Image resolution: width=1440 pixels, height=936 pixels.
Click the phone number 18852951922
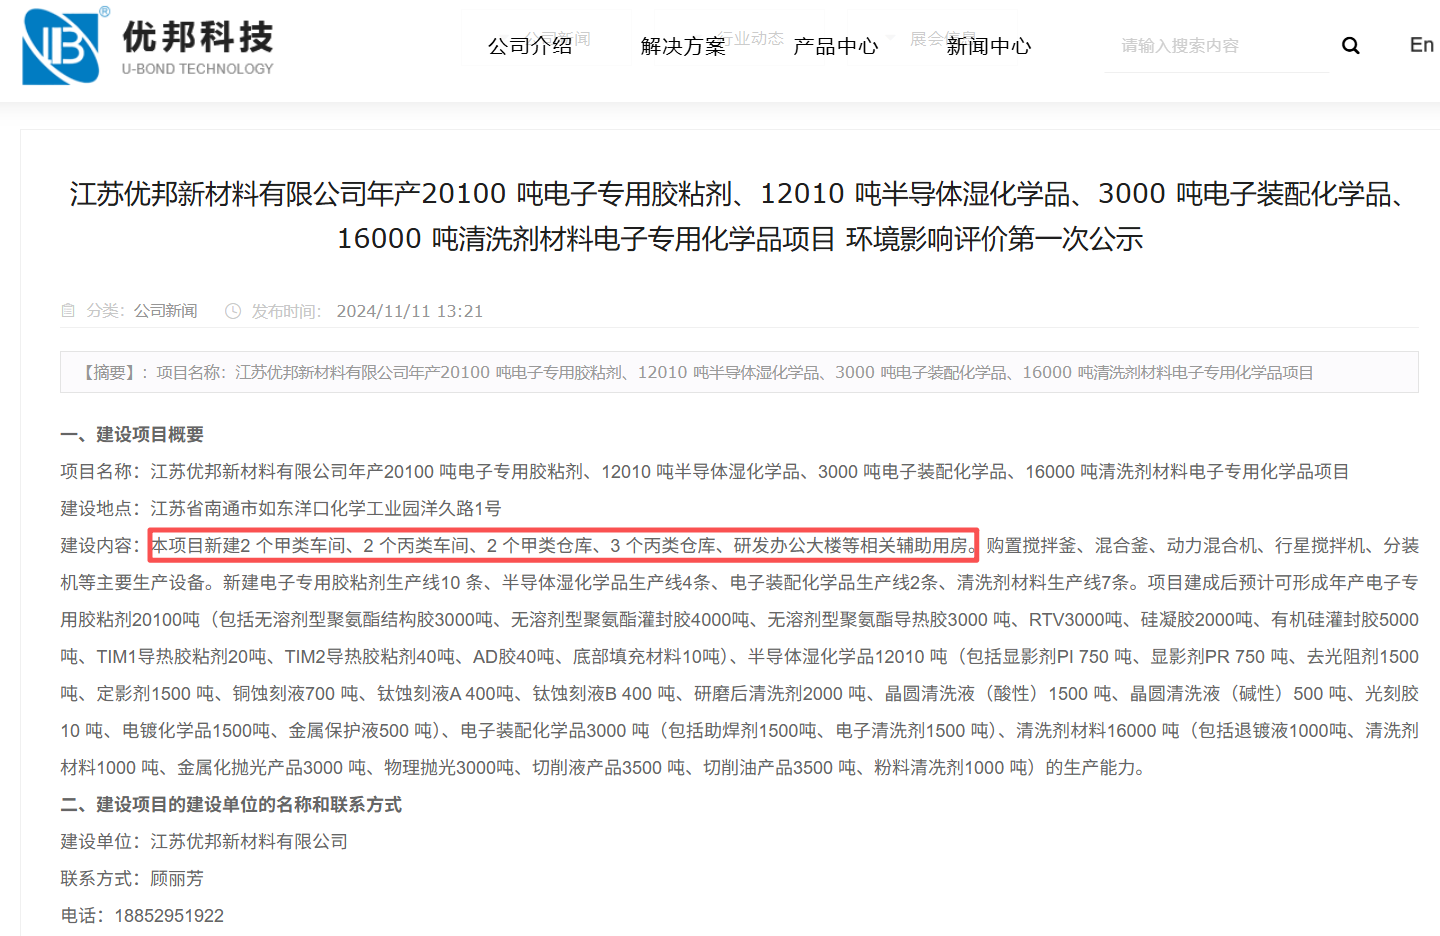169,915
